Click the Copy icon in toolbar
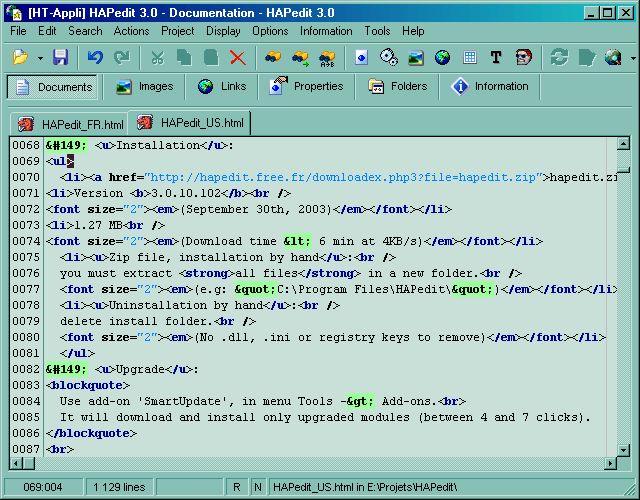 click(x=184, y=57)
